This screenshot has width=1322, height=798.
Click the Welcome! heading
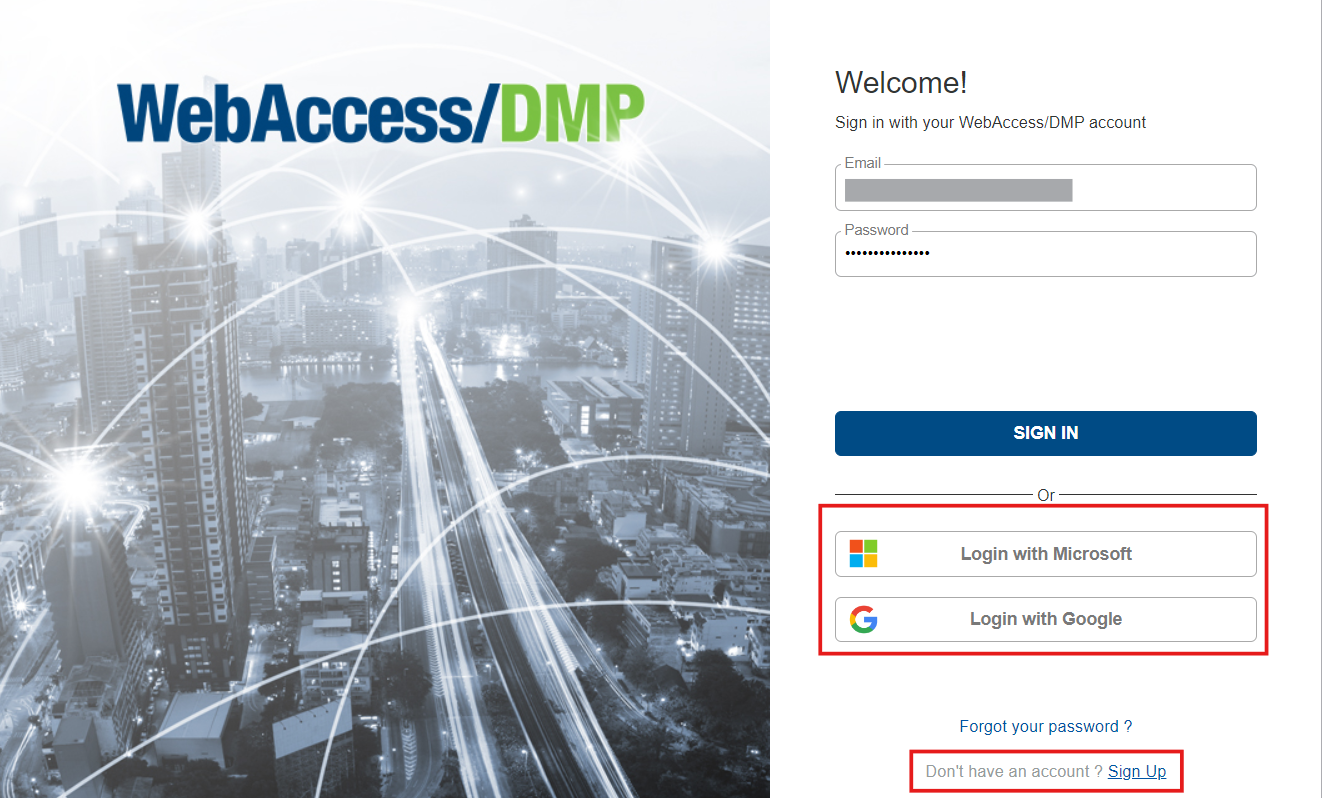pyautogui.click(x=901, y=82)
